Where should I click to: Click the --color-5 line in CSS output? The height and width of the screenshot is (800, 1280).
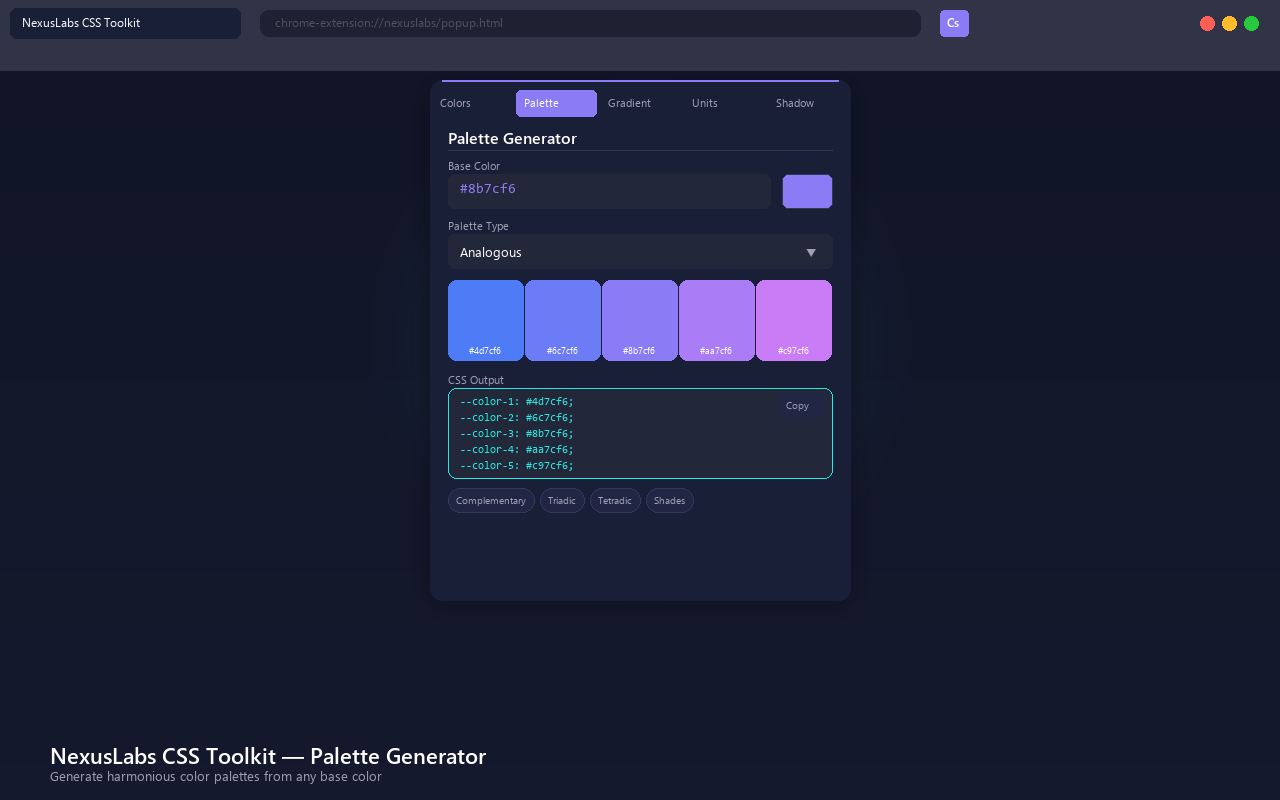coord(517,466)
